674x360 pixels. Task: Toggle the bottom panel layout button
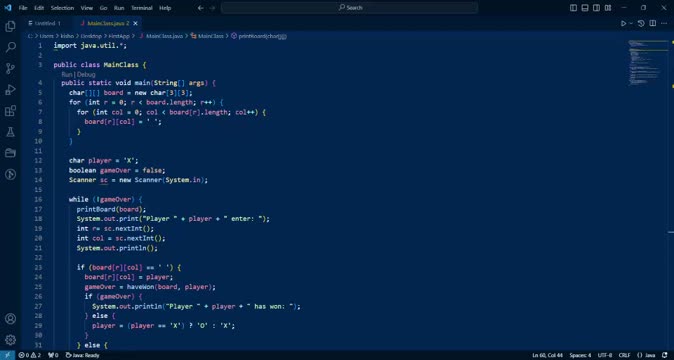tap(585, 8)
